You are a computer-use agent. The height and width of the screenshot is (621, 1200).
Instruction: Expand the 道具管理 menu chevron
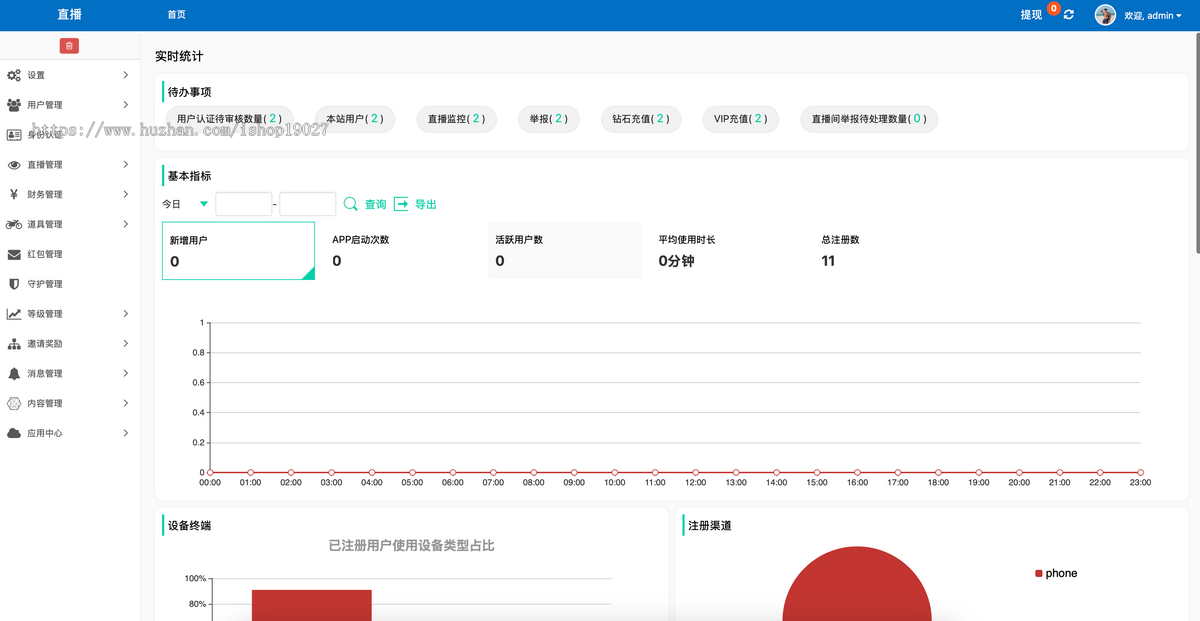point(125,224)
